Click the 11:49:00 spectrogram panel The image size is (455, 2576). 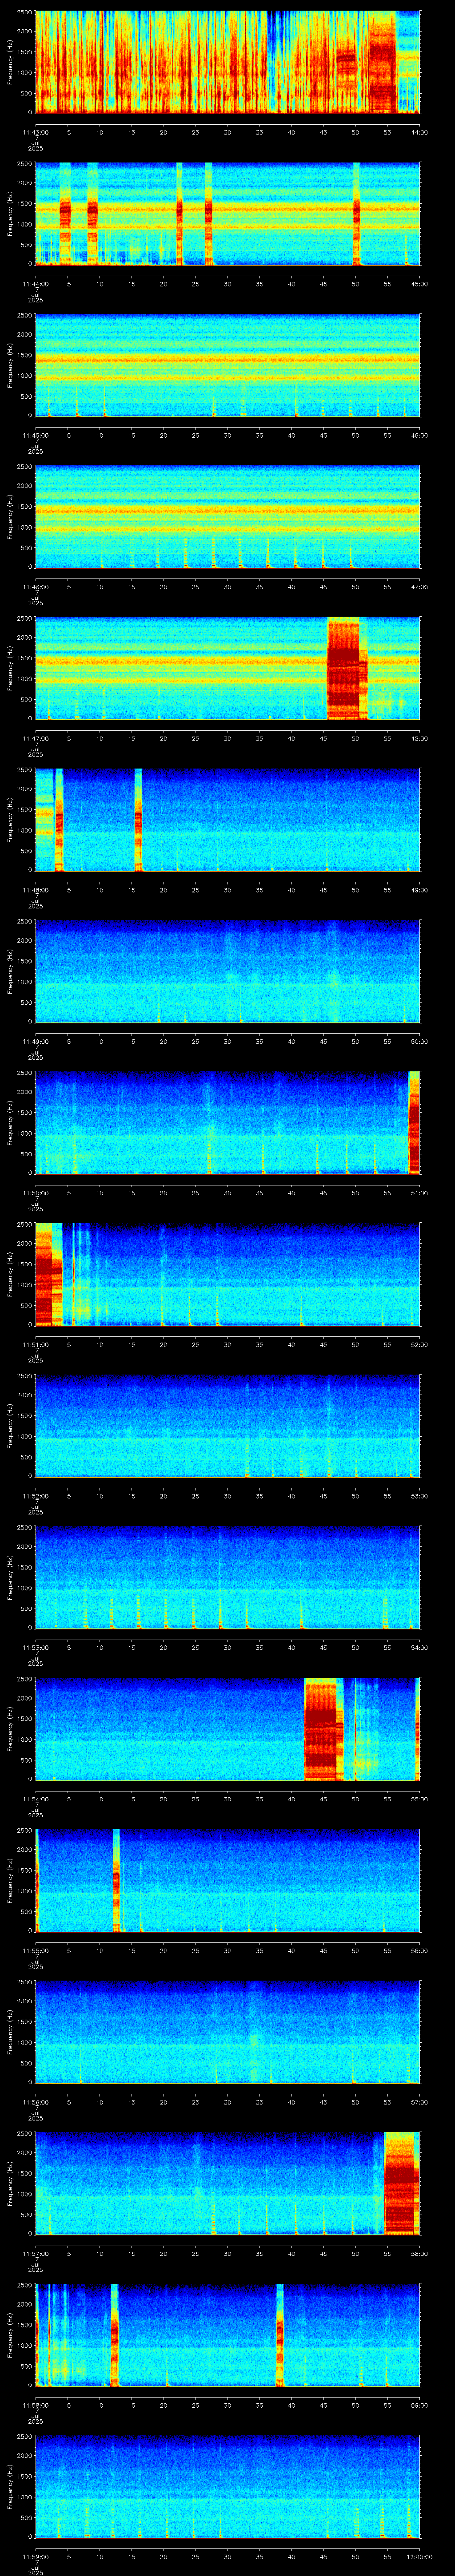coord(227,971)
